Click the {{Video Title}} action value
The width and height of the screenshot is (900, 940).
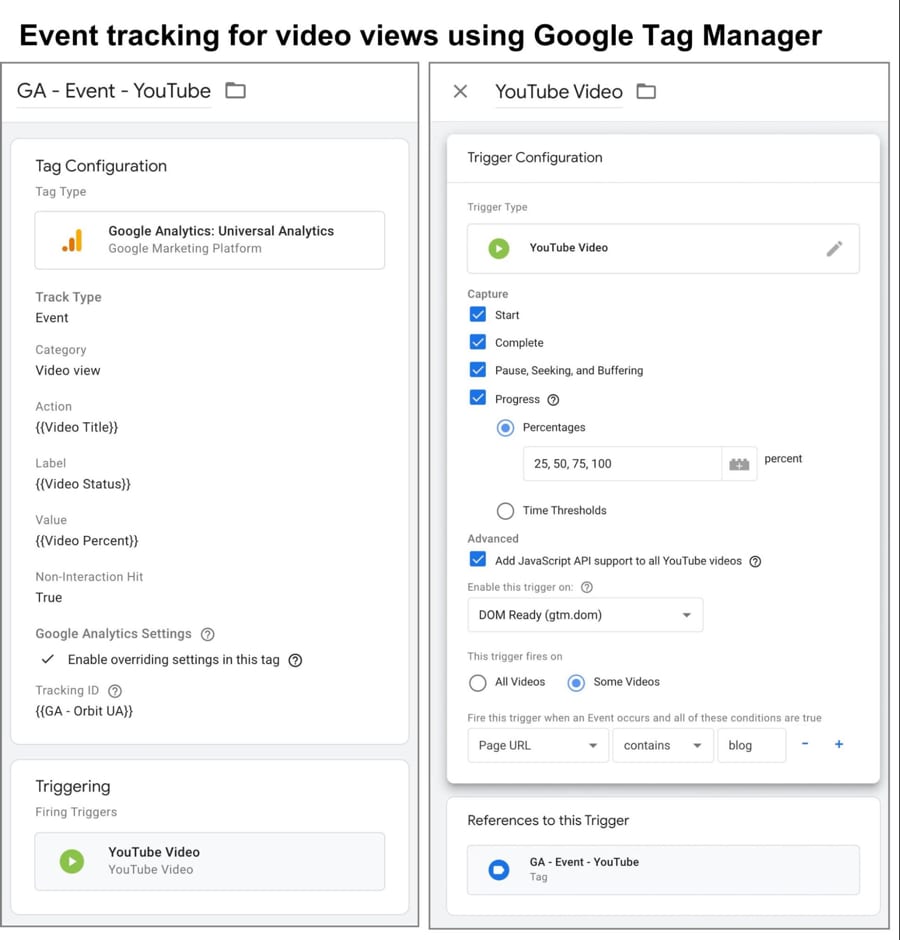[77, 427]
